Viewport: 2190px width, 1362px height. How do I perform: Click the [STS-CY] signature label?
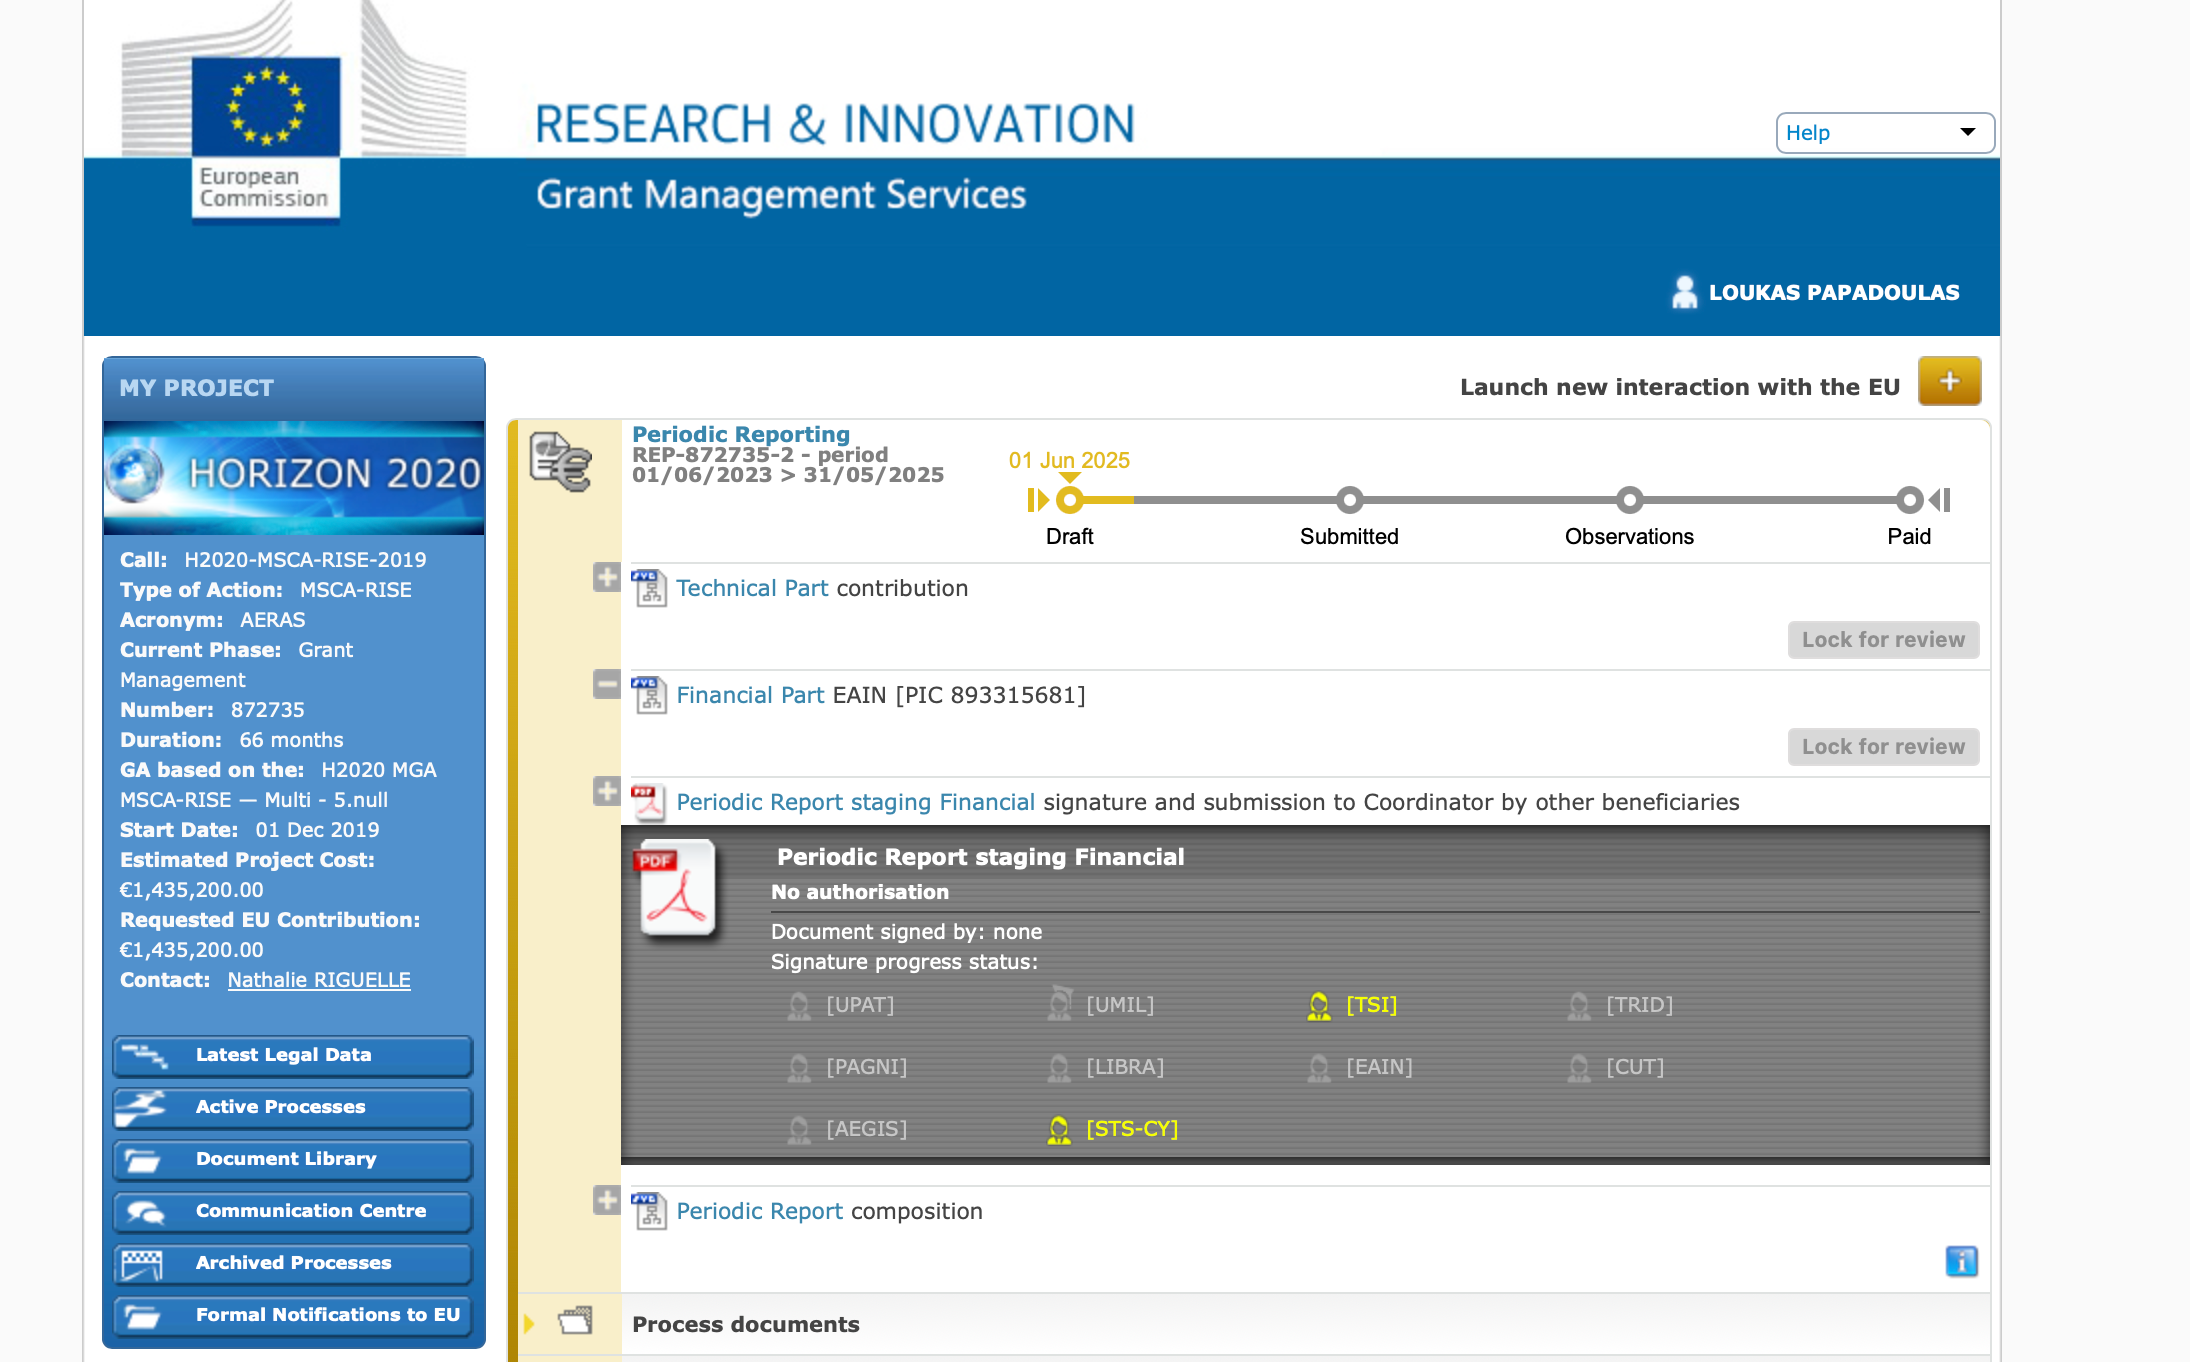(x=1132, y=1128)
